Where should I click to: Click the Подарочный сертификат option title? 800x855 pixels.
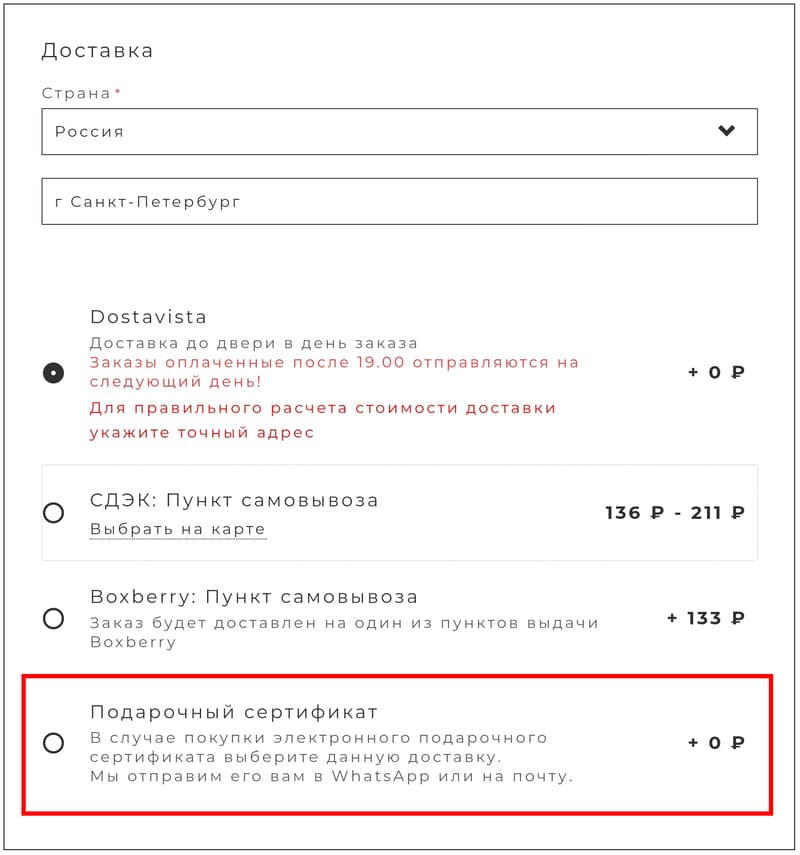click(234, 712)
